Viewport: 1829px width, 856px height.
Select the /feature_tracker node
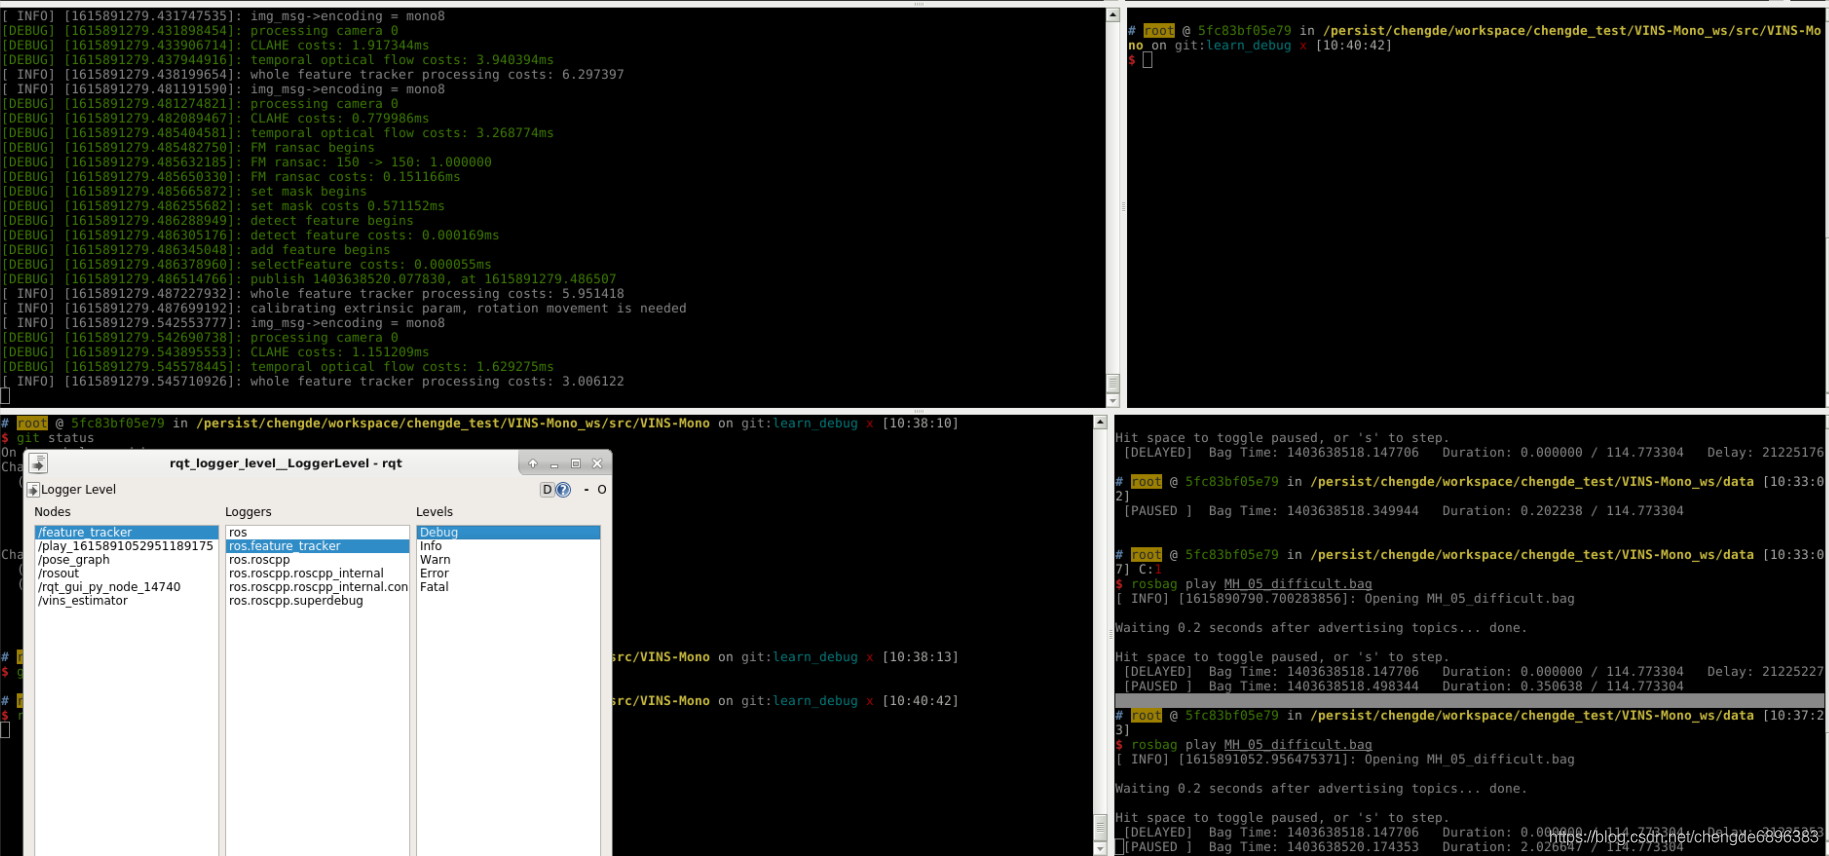click(x=126, y=532)
